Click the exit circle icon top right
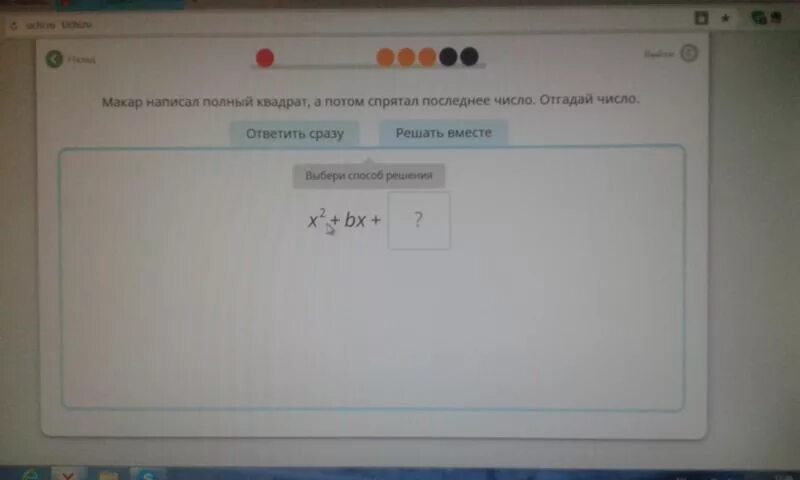 pyautogui.click(x=689, y=53)
